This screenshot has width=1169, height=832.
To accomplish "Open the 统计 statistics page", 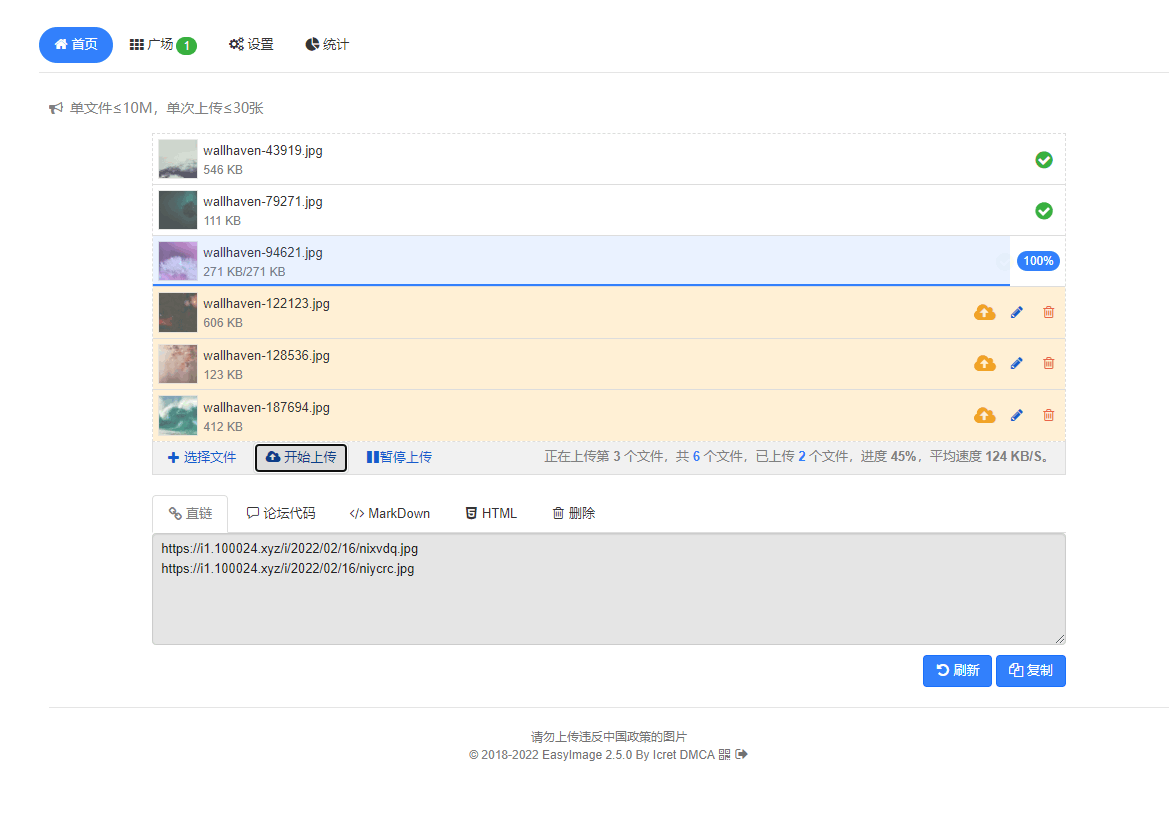I will tap(327, 45).
